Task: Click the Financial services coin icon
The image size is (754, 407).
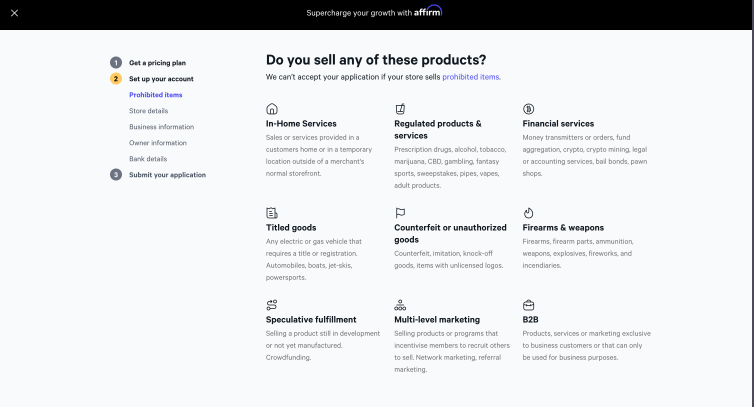Action: tap(528, 109)
